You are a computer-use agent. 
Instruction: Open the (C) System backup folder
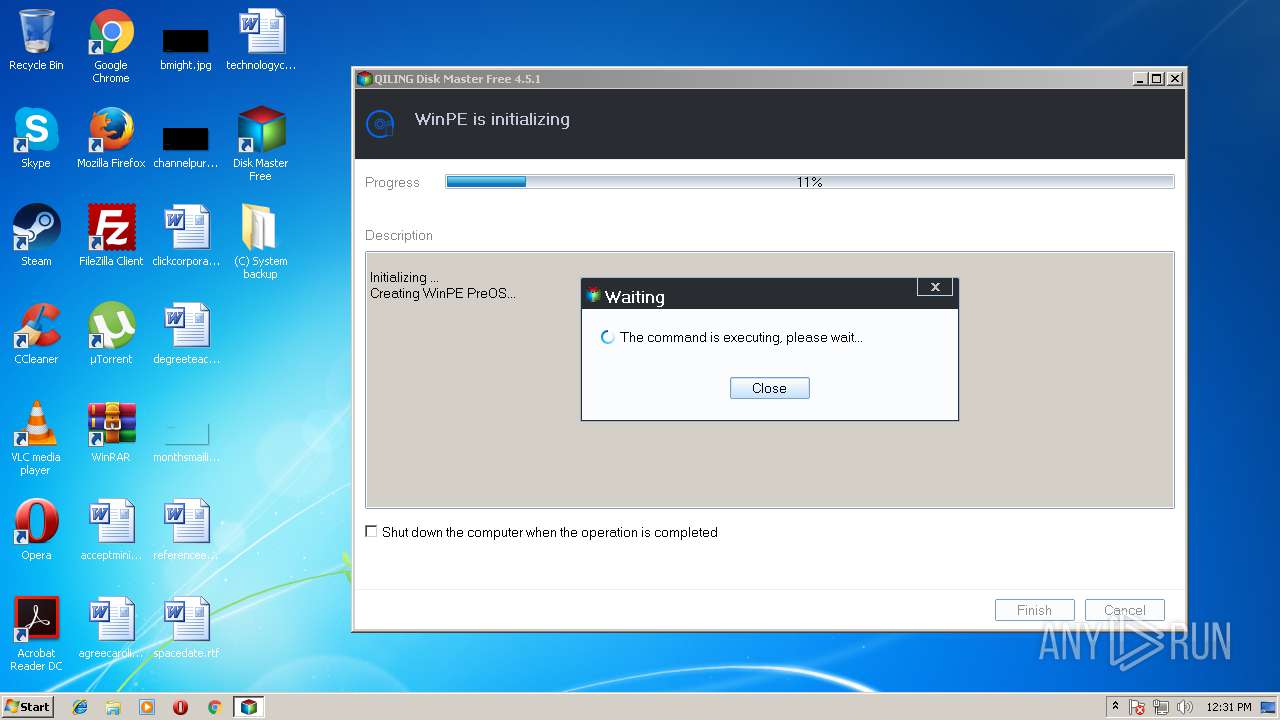pyautogui.click(x=260, y=242)
